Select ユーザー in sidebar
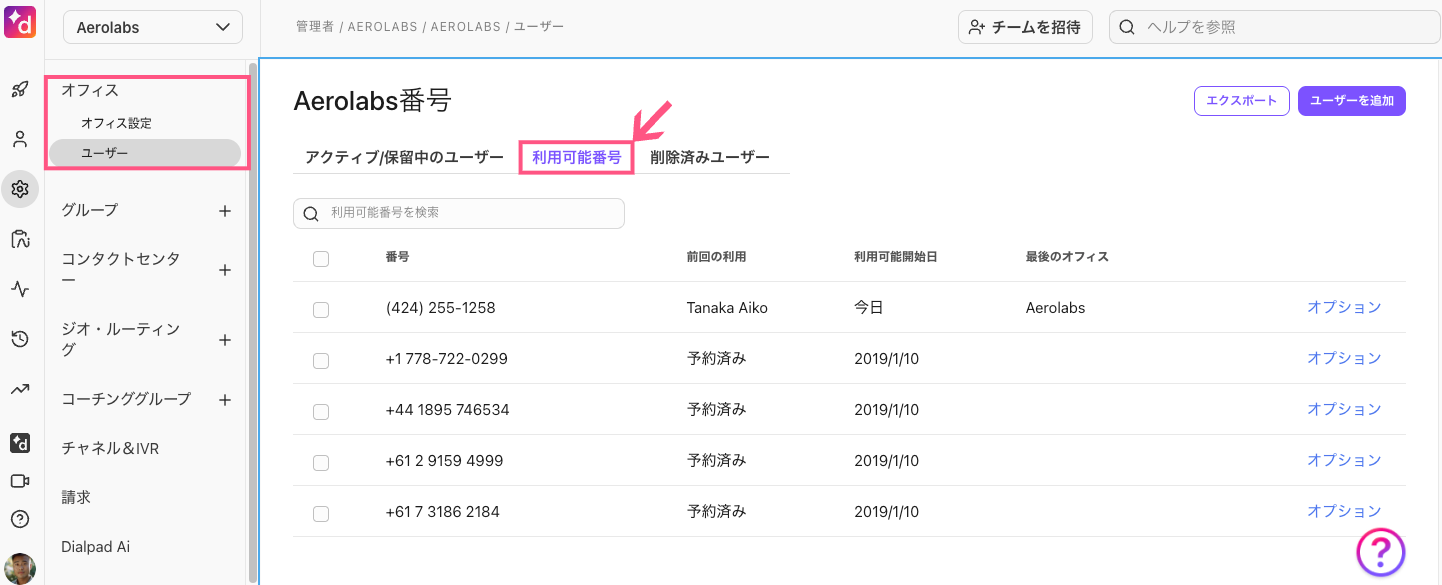 (145, 153)
